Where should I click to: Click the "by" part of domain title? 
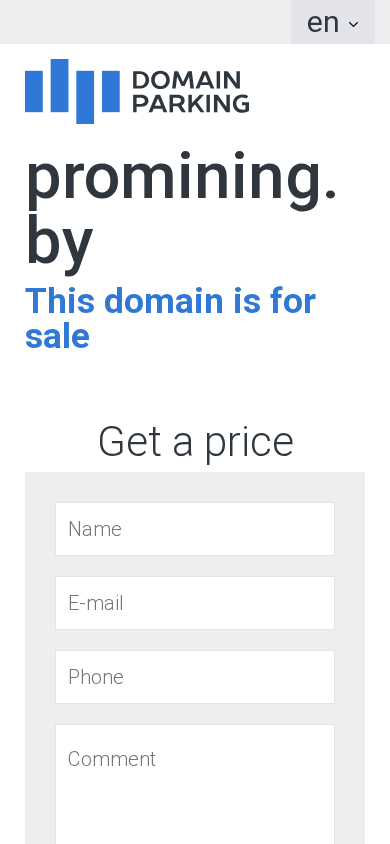(x=59, y=241)
